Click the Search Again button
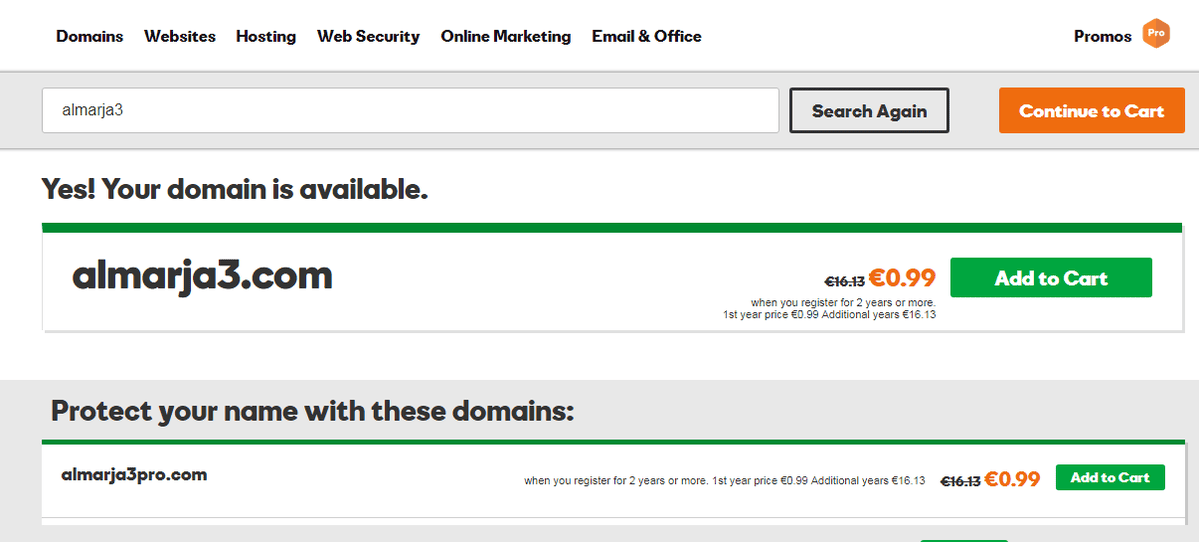The width and height of the screenshot is (1199, 542). (869, 111)
